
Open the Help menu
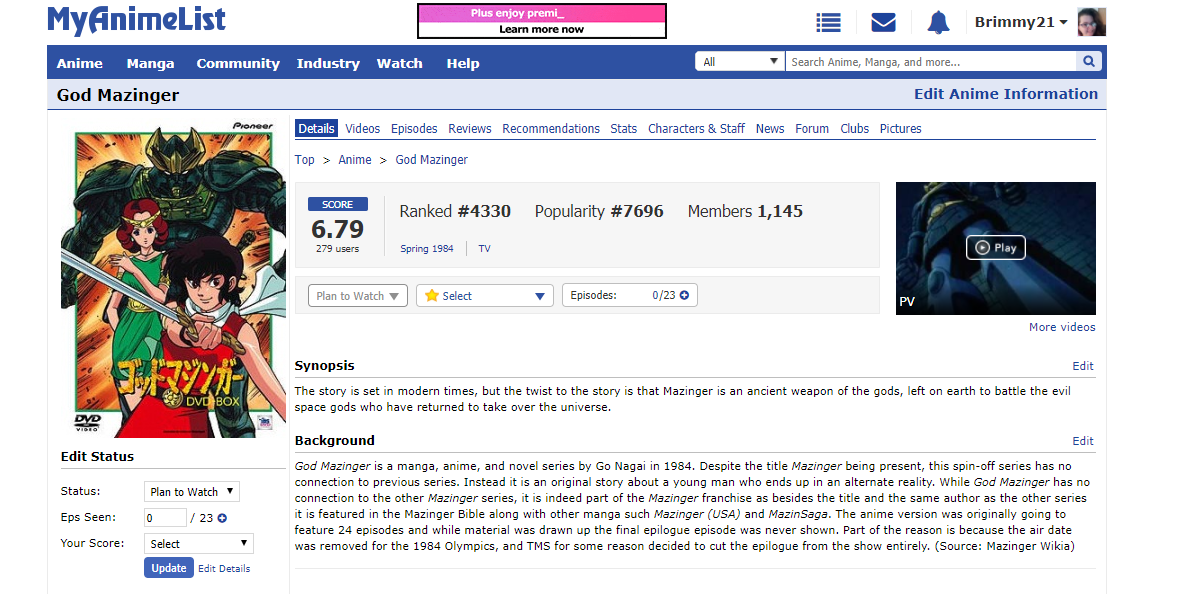tap(463, 63)
